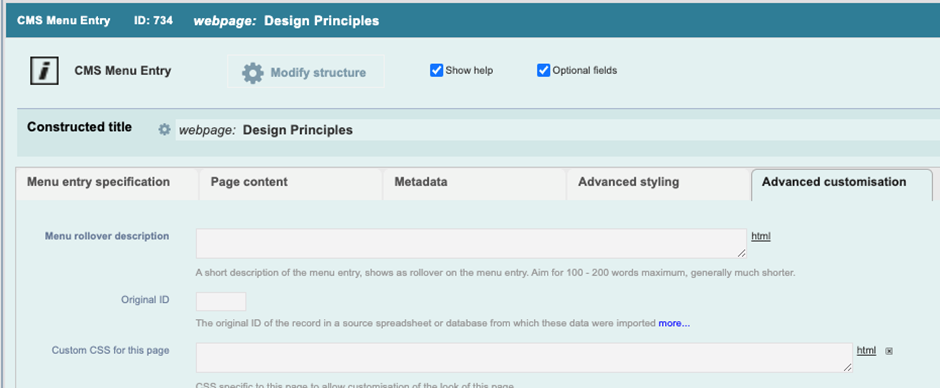The width and height of the screenshot is (940, 388).
Task: Click the record type info icon
Action: [44, 70]
